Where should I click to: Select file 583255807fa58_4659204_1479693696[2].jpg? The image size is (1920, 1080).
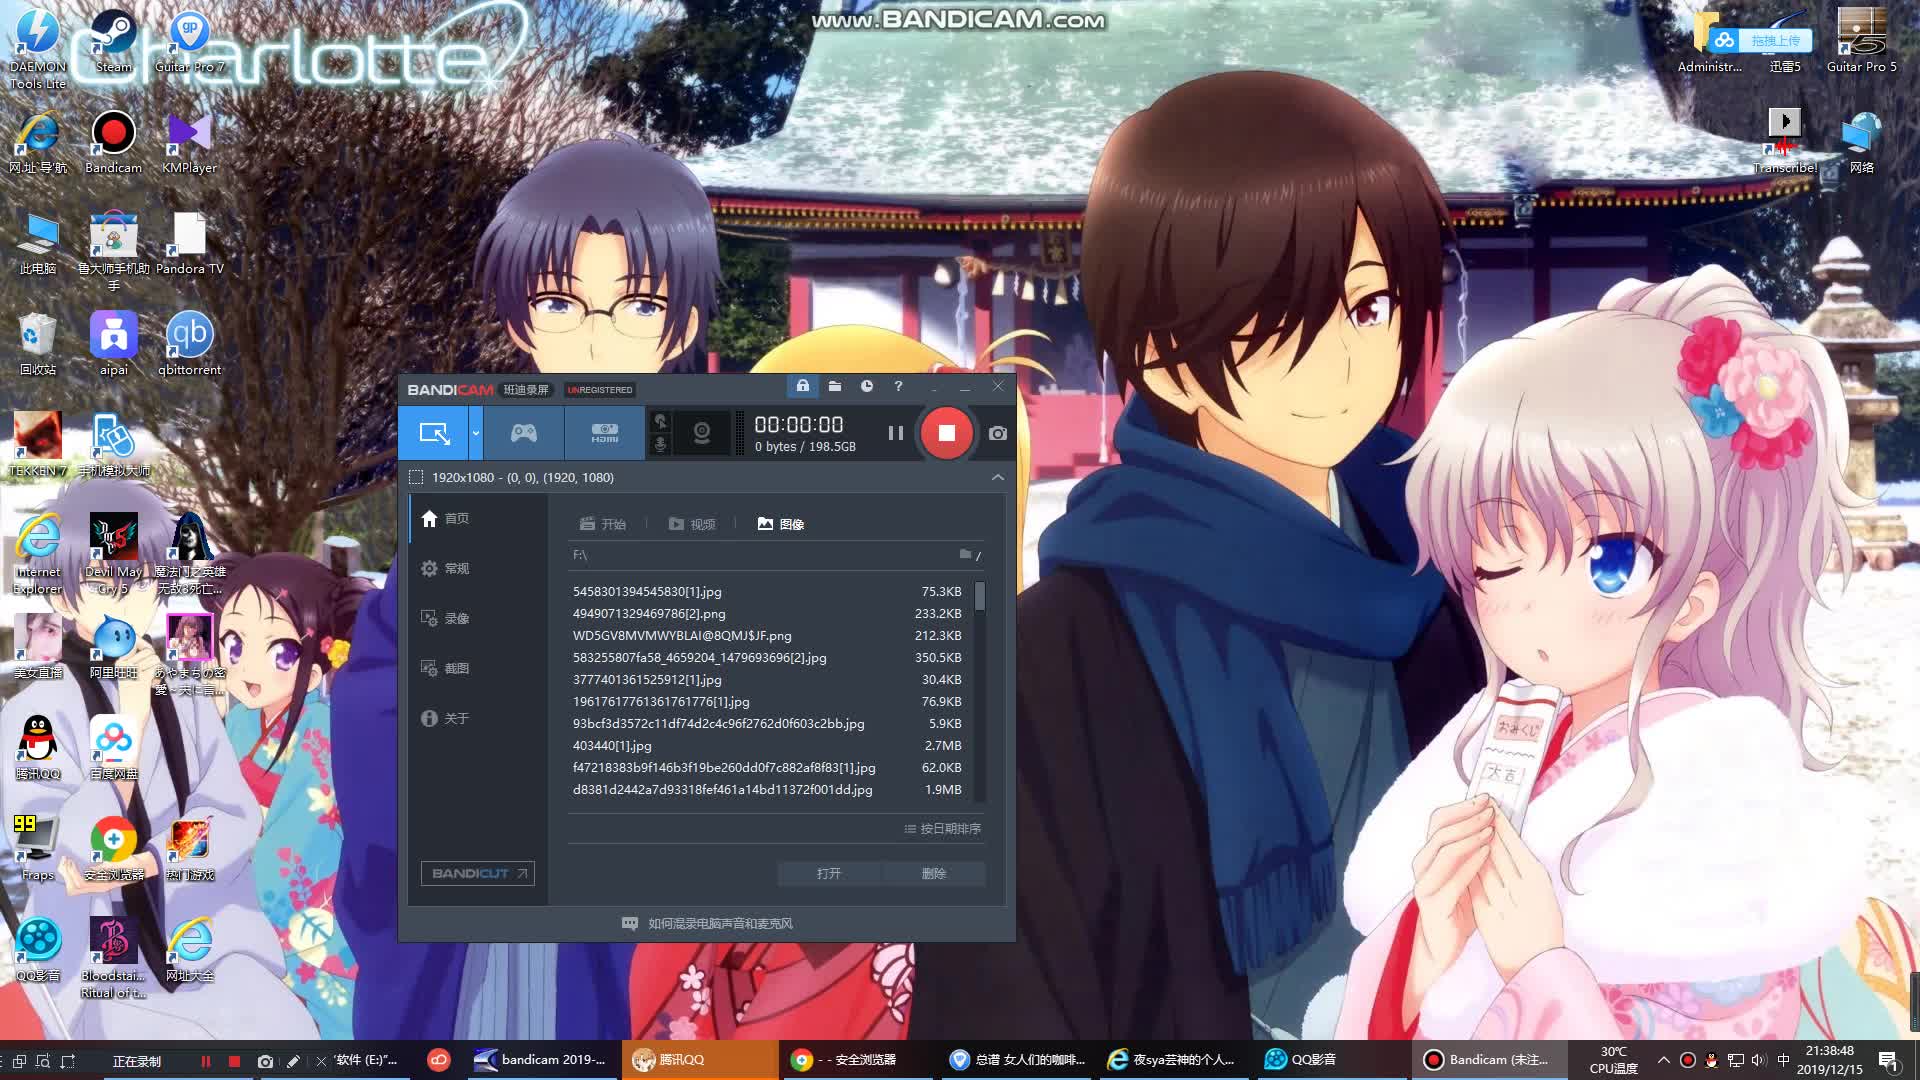[x=767, y=657]
